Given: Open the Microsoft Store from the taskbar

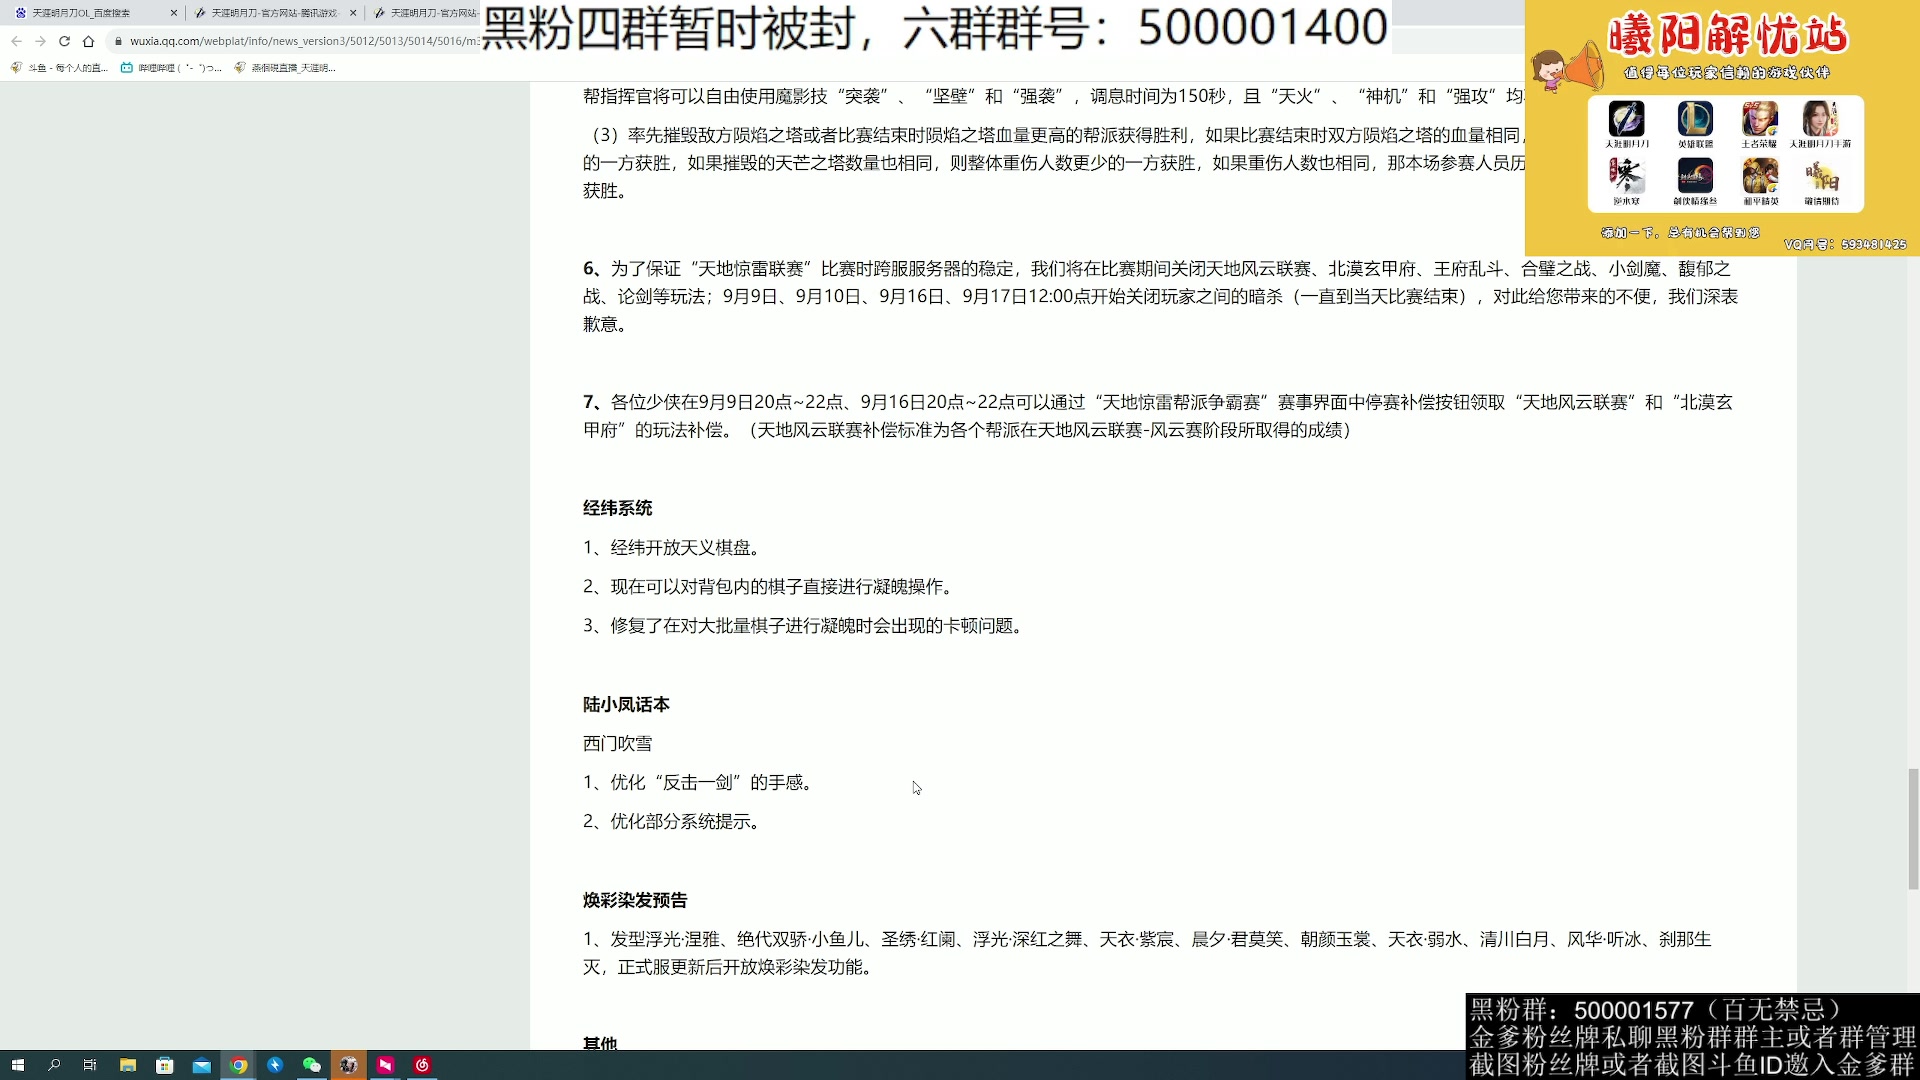Looking at the screenshot, I should (164, 1066).
